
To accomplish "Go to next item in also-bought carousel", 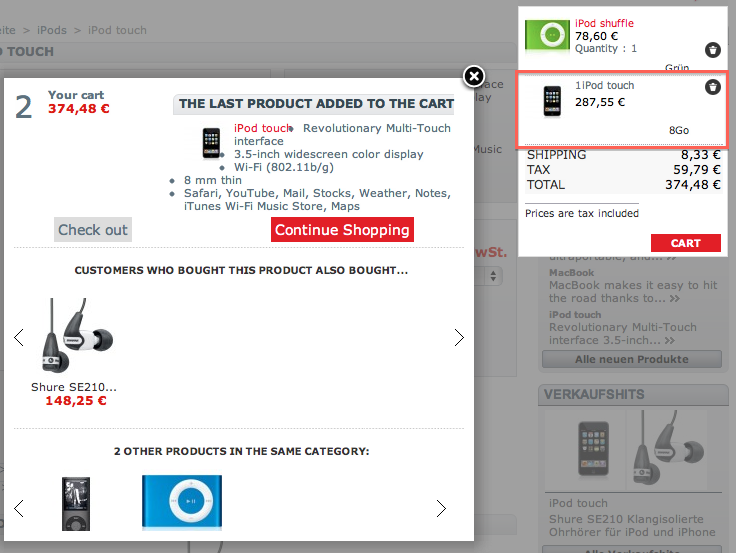I will tap(459, 337).
